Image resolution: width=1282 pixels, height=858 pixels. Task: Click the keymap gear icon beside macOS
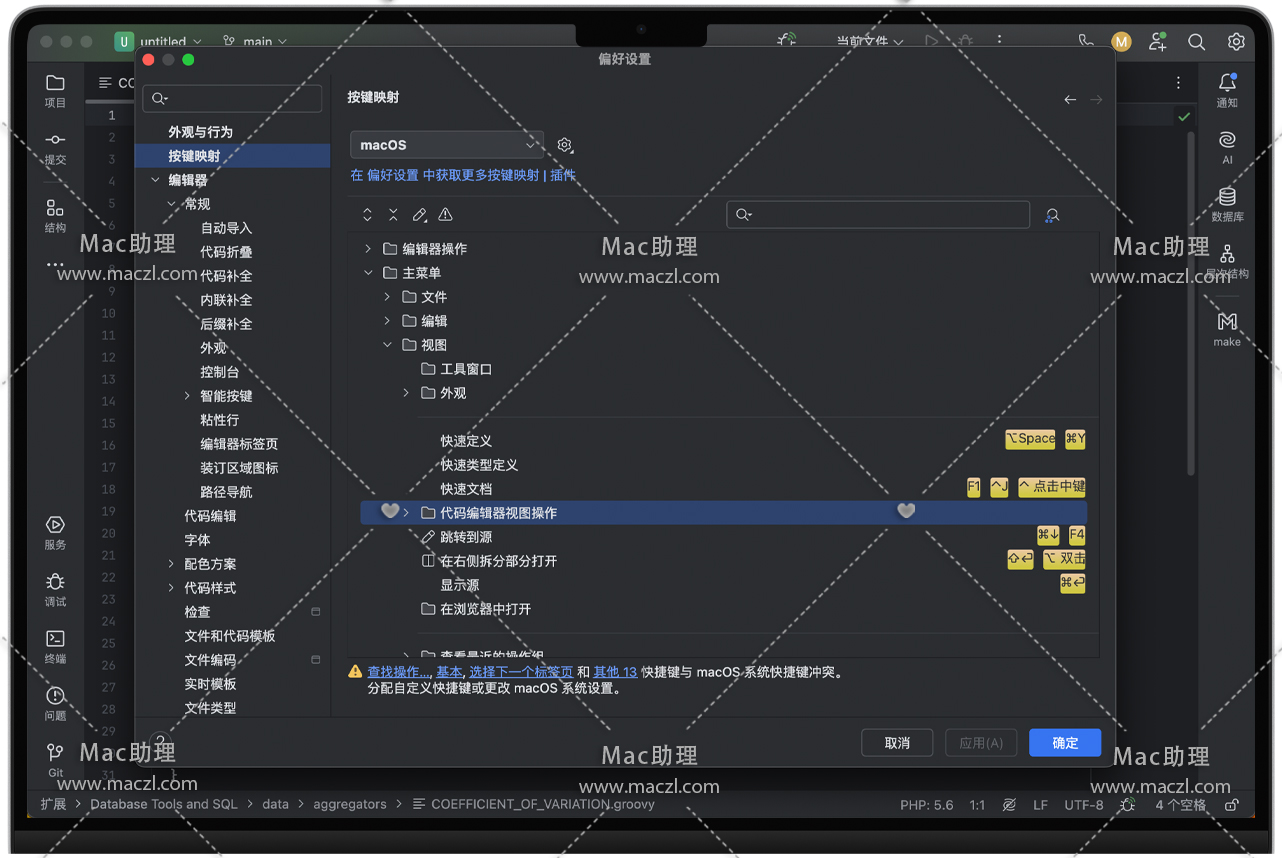[565, 145]
